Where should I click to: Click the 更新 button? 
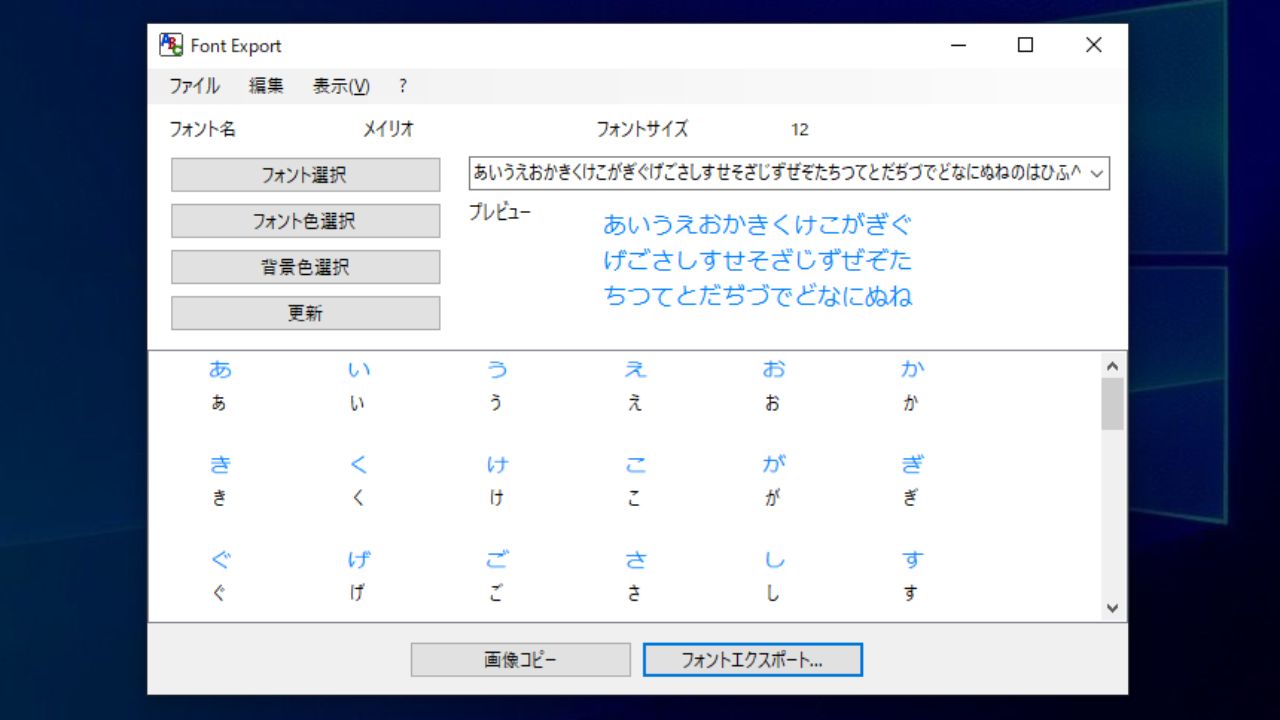click(305, 313)
